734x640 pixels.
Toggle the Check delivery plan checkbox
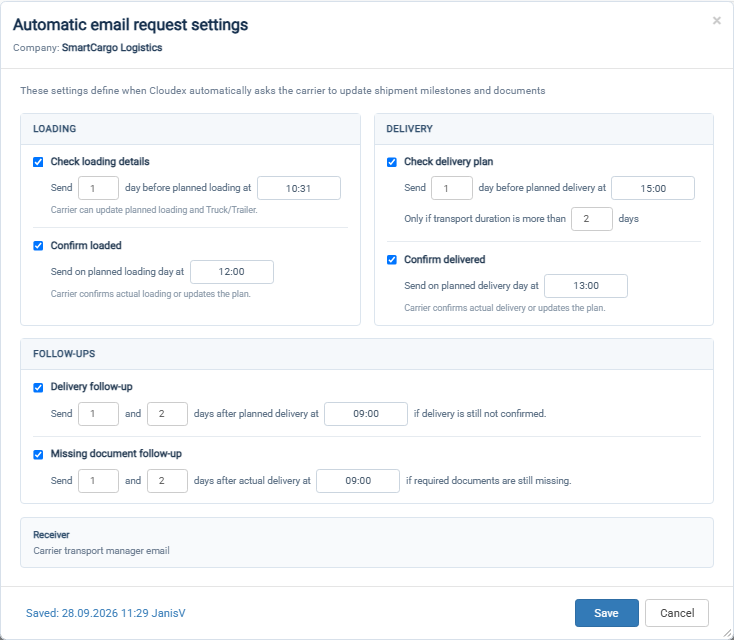[x=392, y=162]
